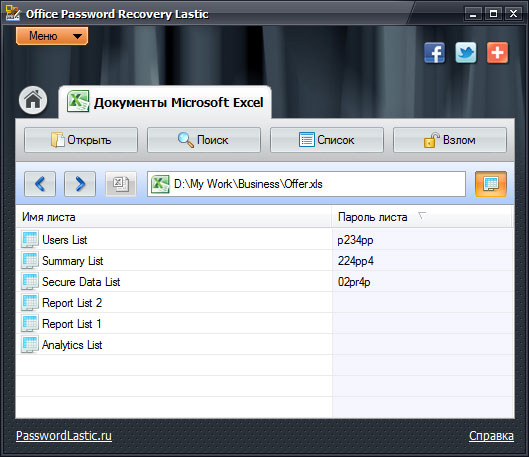This screenshot has width=529, height=457.
Task: Click the Excel icon in path field
Action: coord(160,184)
